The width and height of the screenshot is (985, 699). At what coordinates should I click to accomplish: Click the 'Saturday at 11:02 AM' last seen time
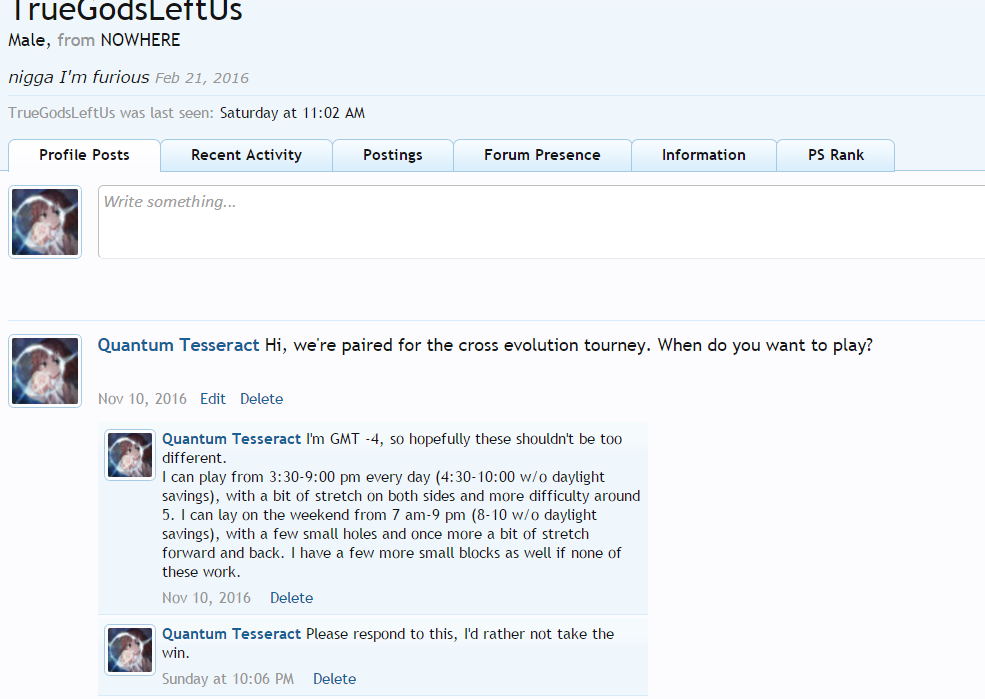point(292,113)
